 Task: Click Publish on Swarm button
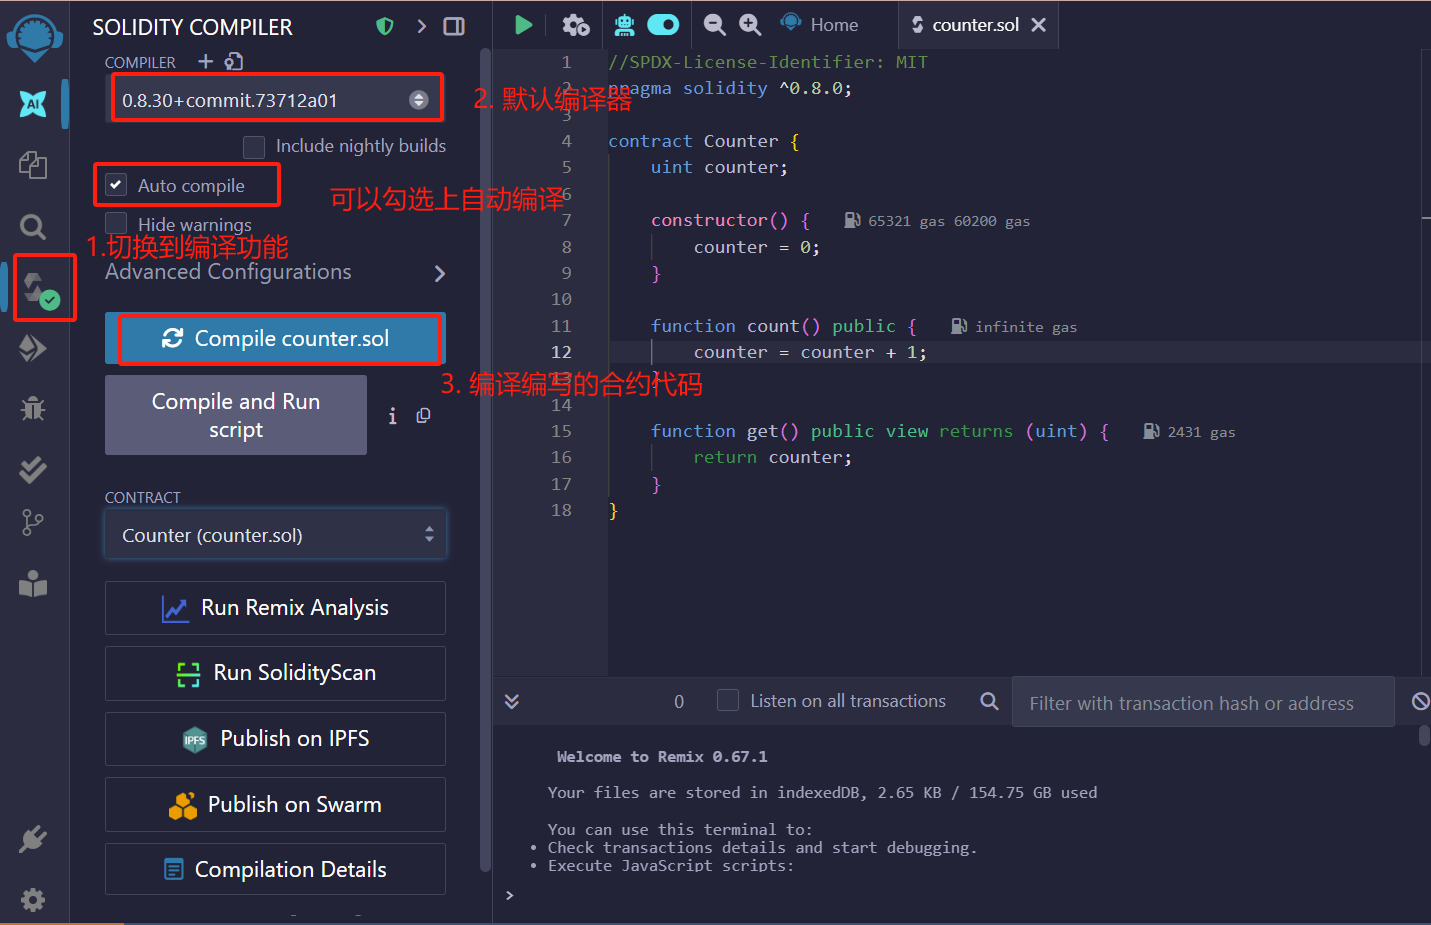[275, 804]
